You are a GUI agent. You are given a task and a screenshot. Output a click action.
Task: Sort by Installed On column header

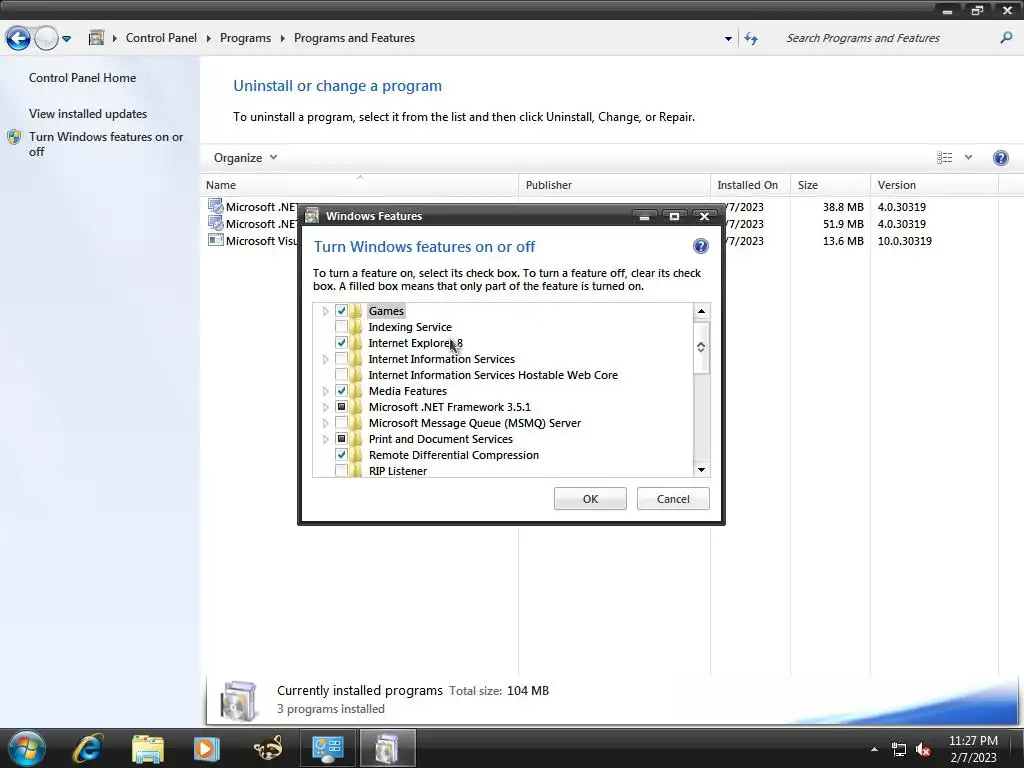pos(750,185)
